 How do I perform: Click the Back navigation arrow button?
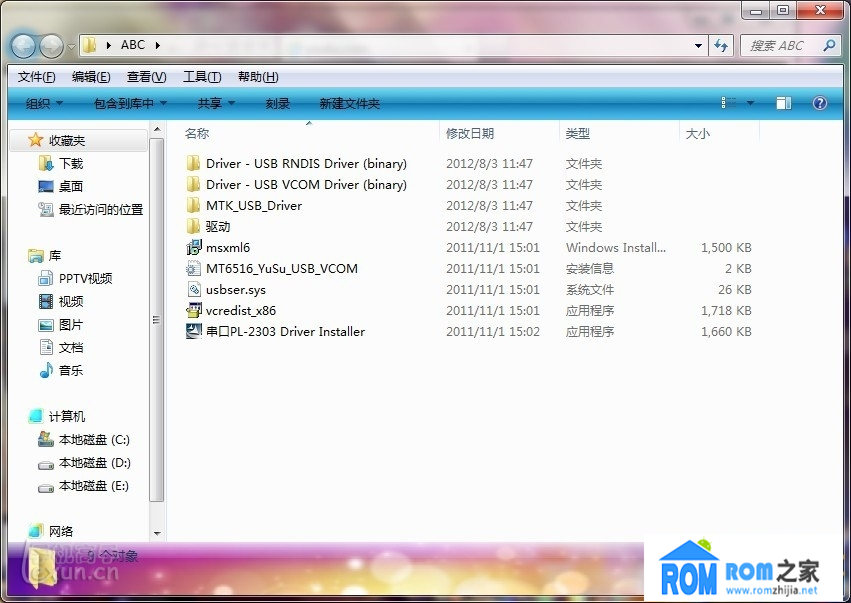pos(23,46)
